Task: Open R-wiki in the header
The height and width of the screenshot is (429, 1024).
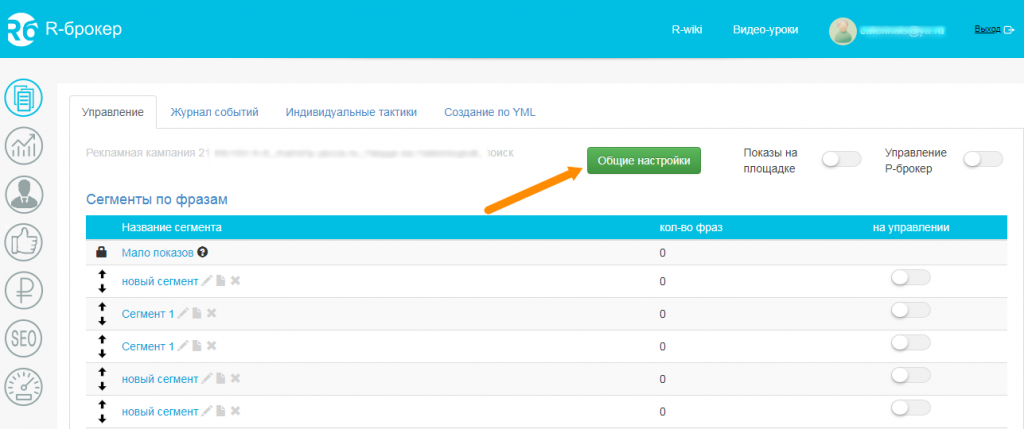Action: point(687,29)
